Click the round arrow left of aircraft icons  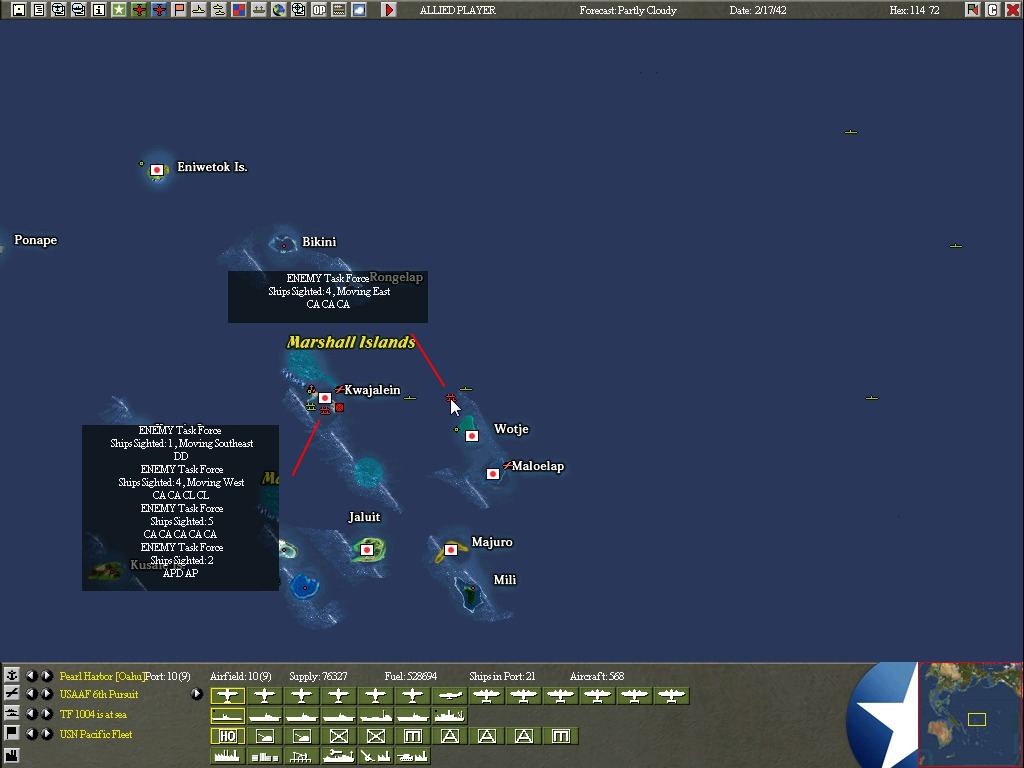click(197, 694)
